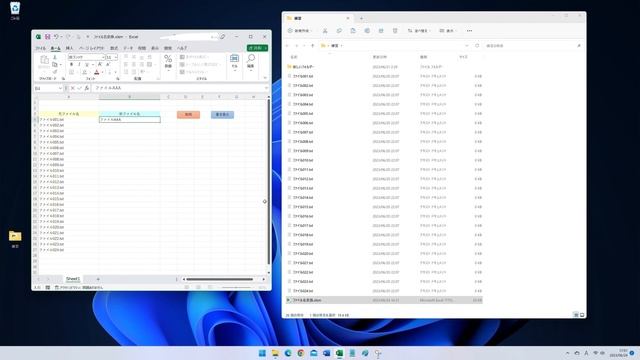Open the Excel font size dropdown

click(x=116, y=58)
